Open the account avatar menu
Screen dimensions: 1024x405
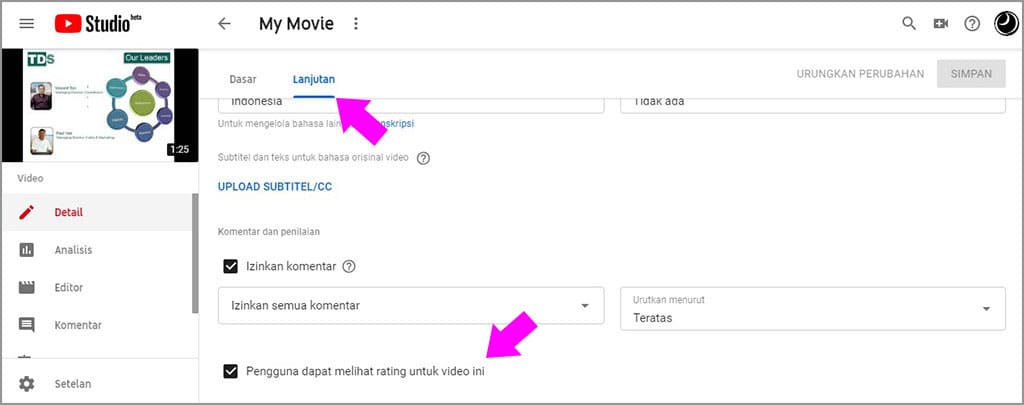1005,24
